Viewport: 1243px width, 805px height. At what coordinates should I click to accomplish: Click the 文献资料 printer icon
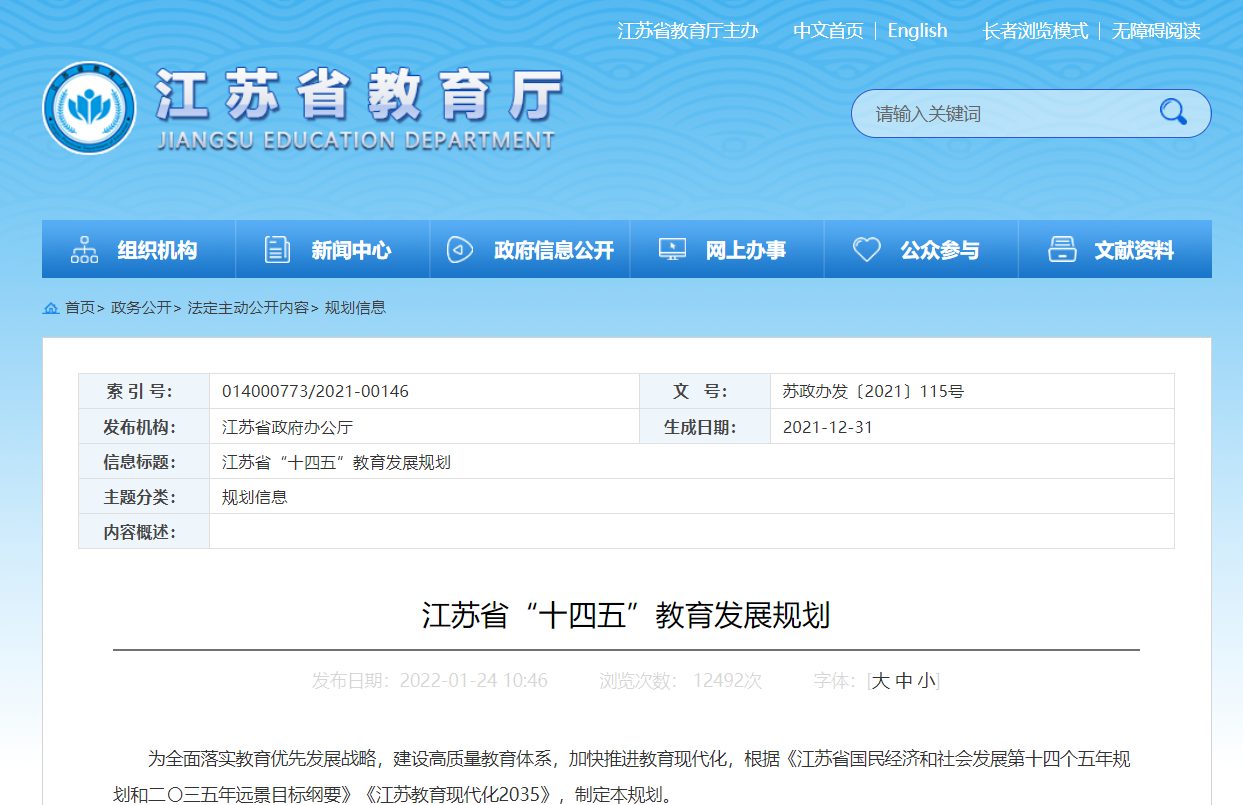(x=1061, y=250)
